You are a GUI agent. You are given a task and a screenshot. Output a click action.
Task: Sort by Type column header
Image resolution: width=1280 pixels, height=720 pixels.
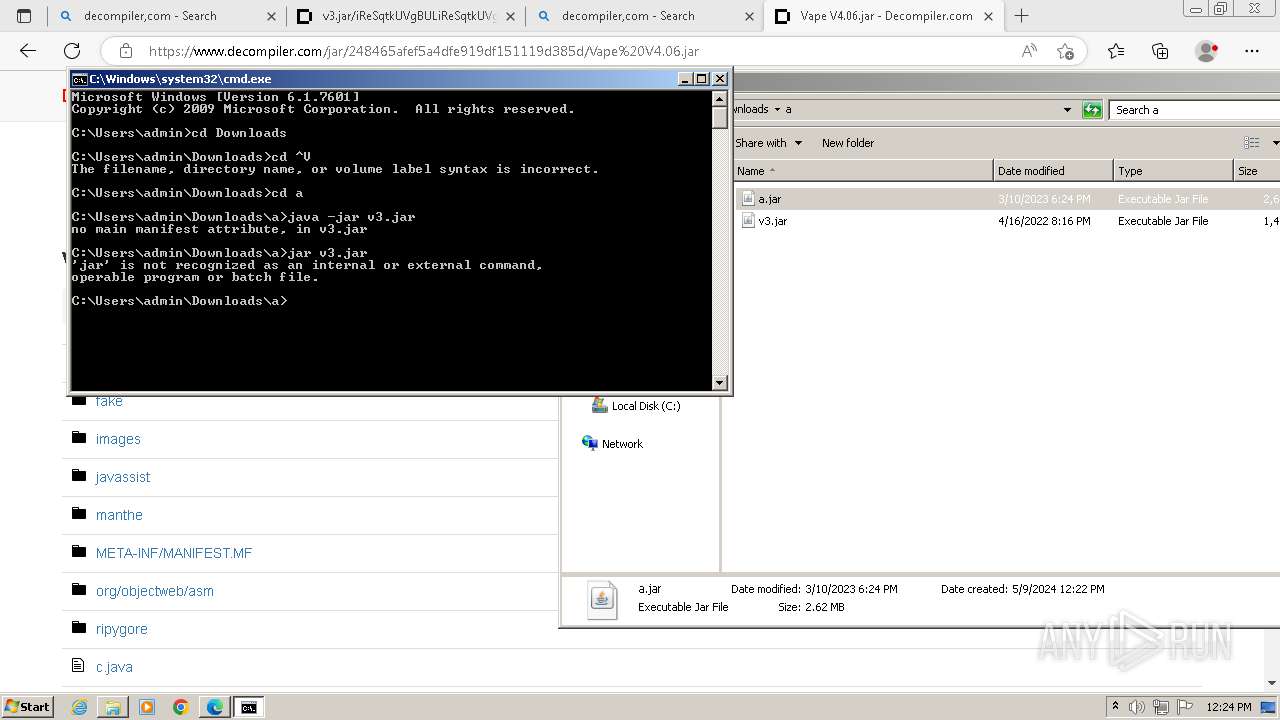pos(1173,171)
